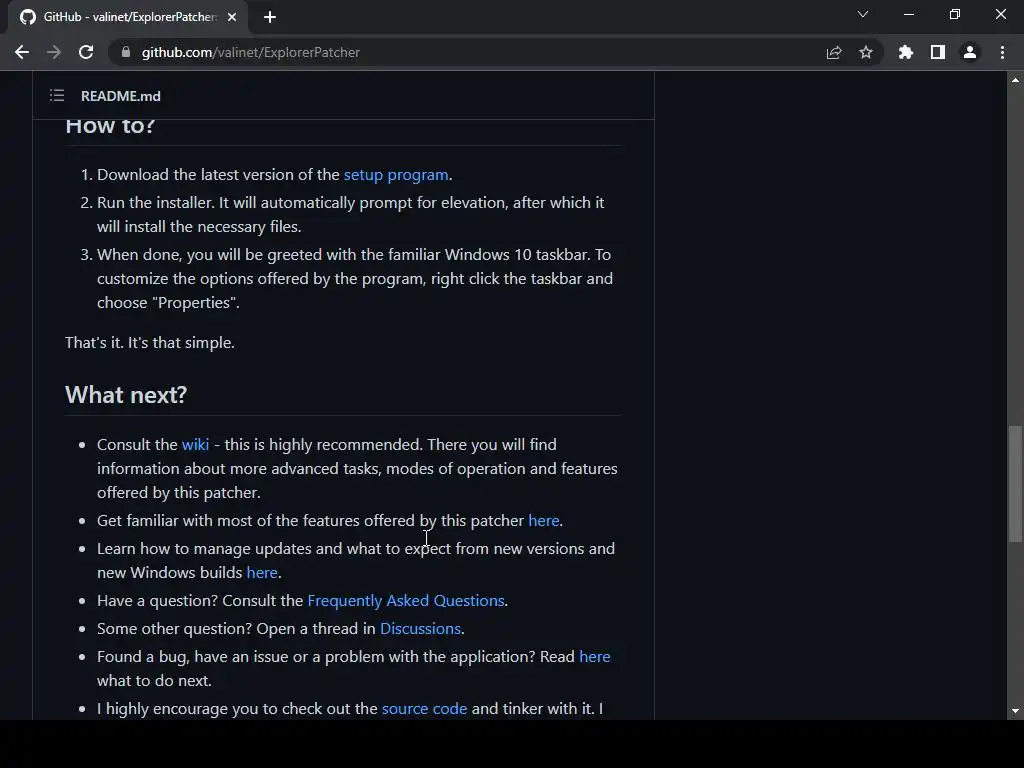Viewport: 1024px width, 768px height.
Task: Bookmark this page with star icon
Action: point(866,52)
